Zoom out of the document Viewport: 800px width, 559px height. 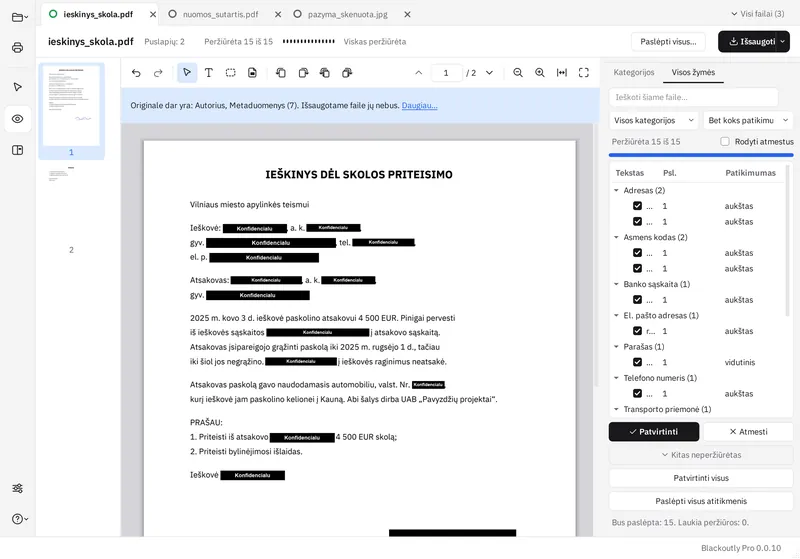(x=518, y=73)
